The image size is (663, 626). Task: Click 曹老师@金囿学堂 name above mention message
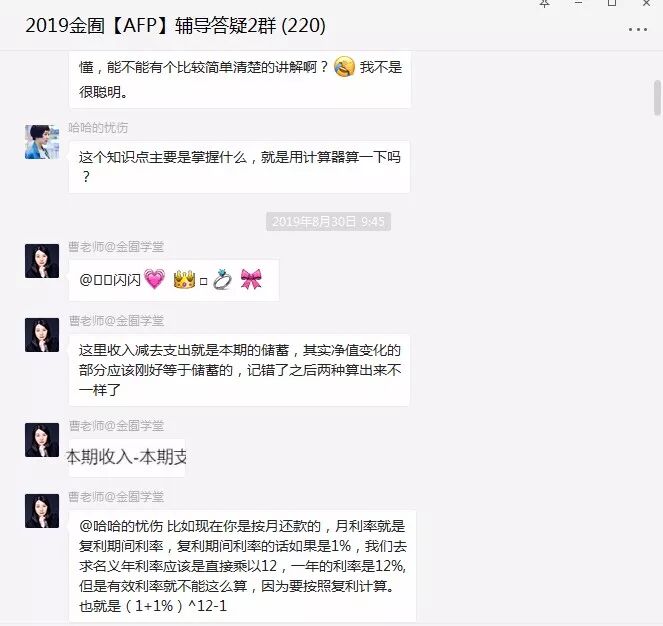tap(116, 247)
